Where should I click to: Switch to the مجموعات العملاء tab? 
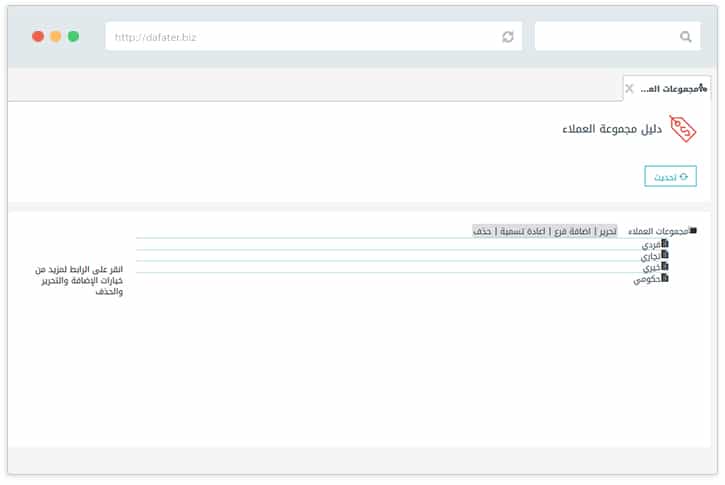click(671, 89)
